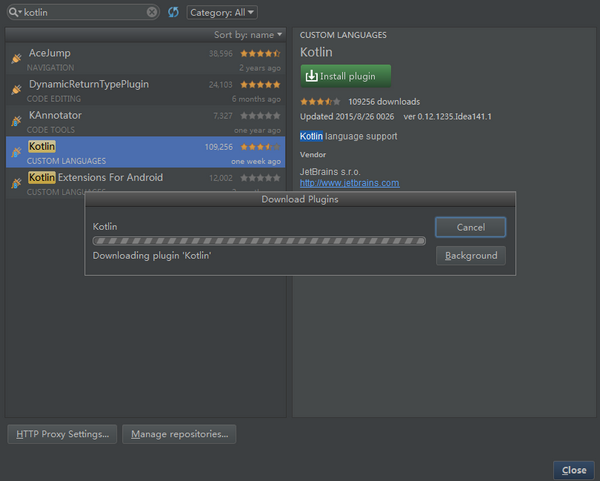Click the Download Plugins dialog title
Image resolution: width=600 pixels, height=481 pixels.
pos(300,199)
